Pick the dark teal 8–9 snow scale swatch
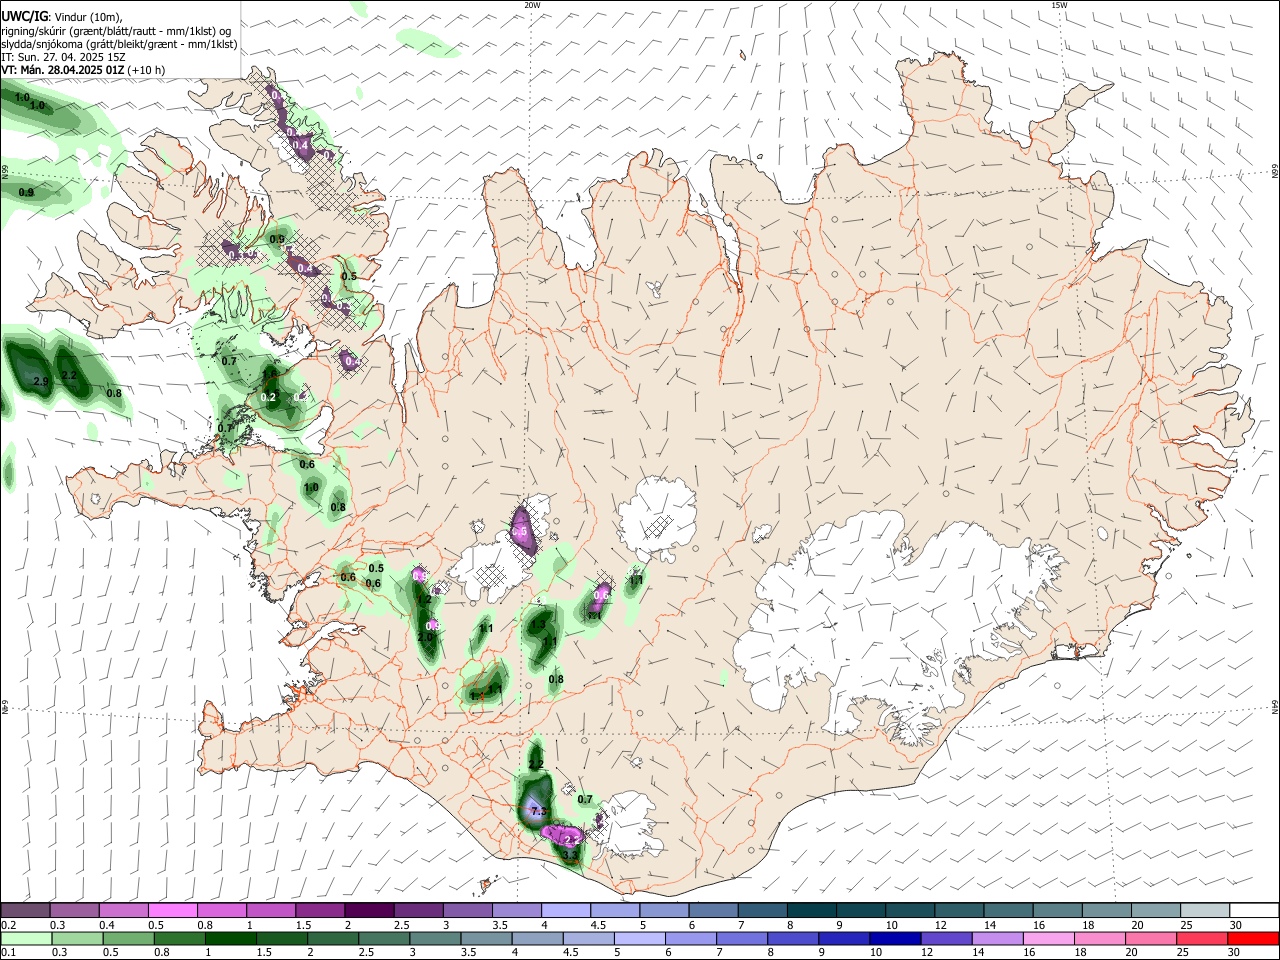This screenshot has height=960, width=1280. (811, 910)
